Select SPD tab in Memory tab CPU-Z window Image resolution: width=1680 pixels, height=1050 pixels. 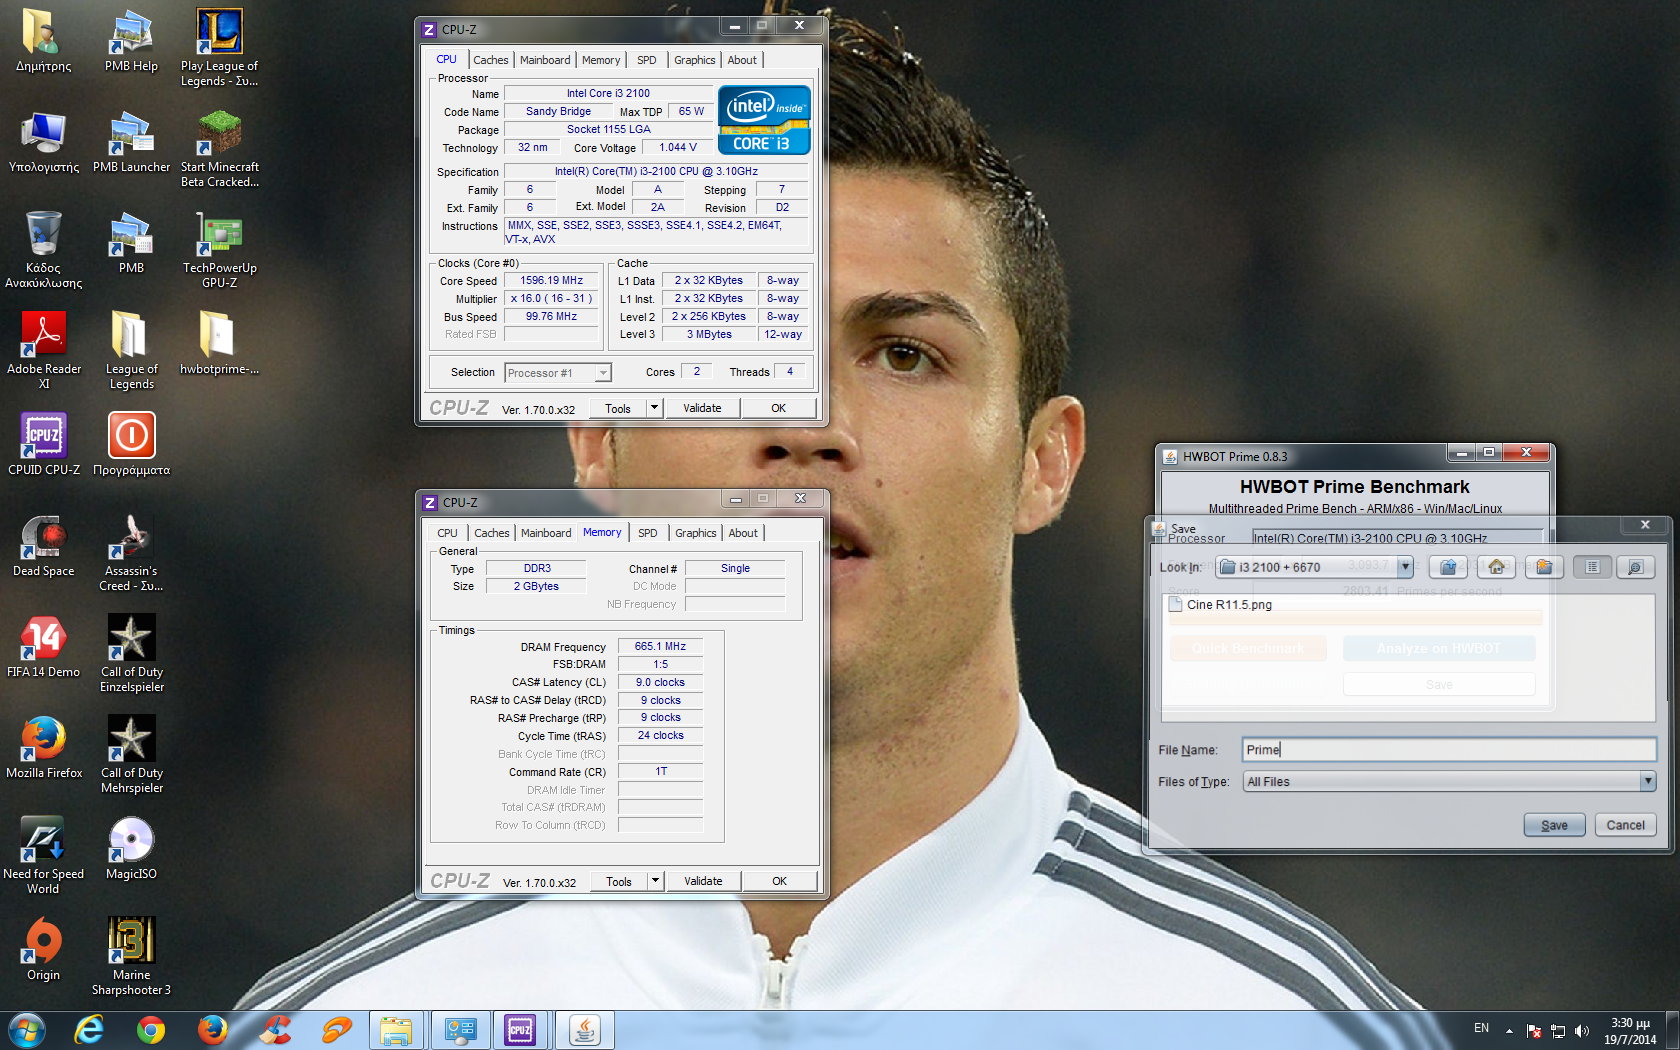click(x=648, y=533)
